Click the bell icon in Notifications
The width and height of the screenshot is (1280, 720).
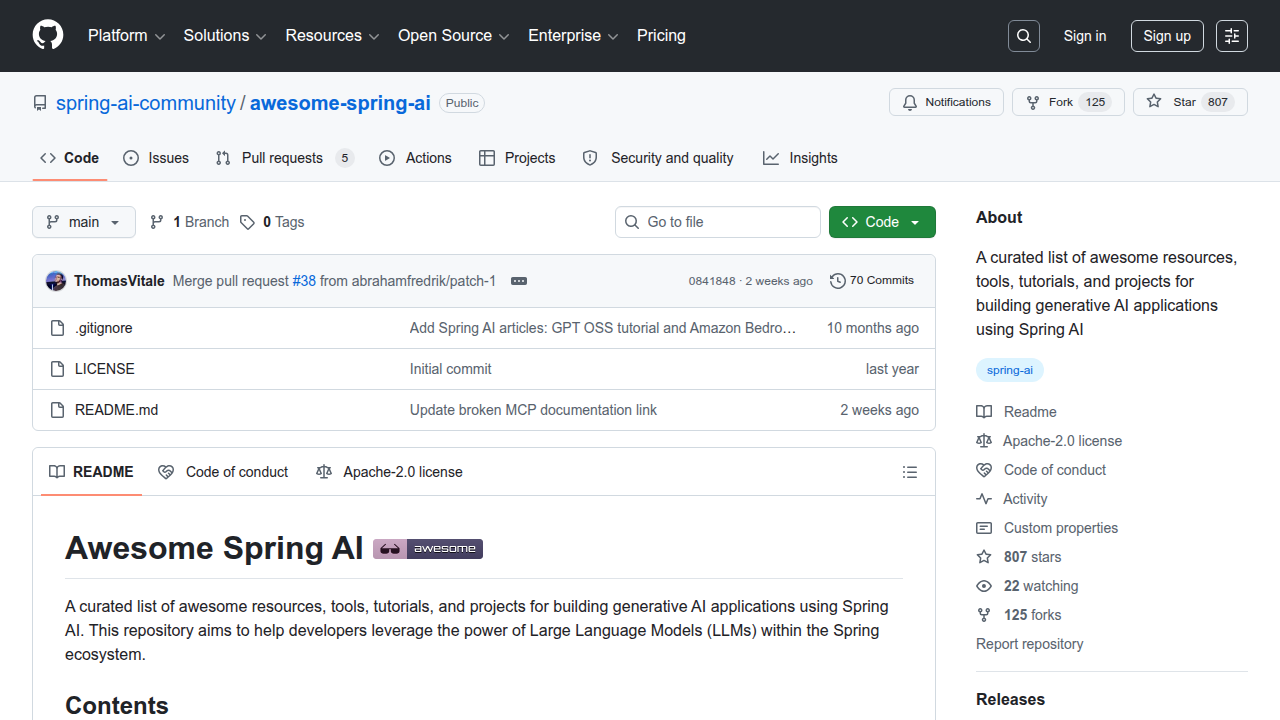[x=910, y=102]
